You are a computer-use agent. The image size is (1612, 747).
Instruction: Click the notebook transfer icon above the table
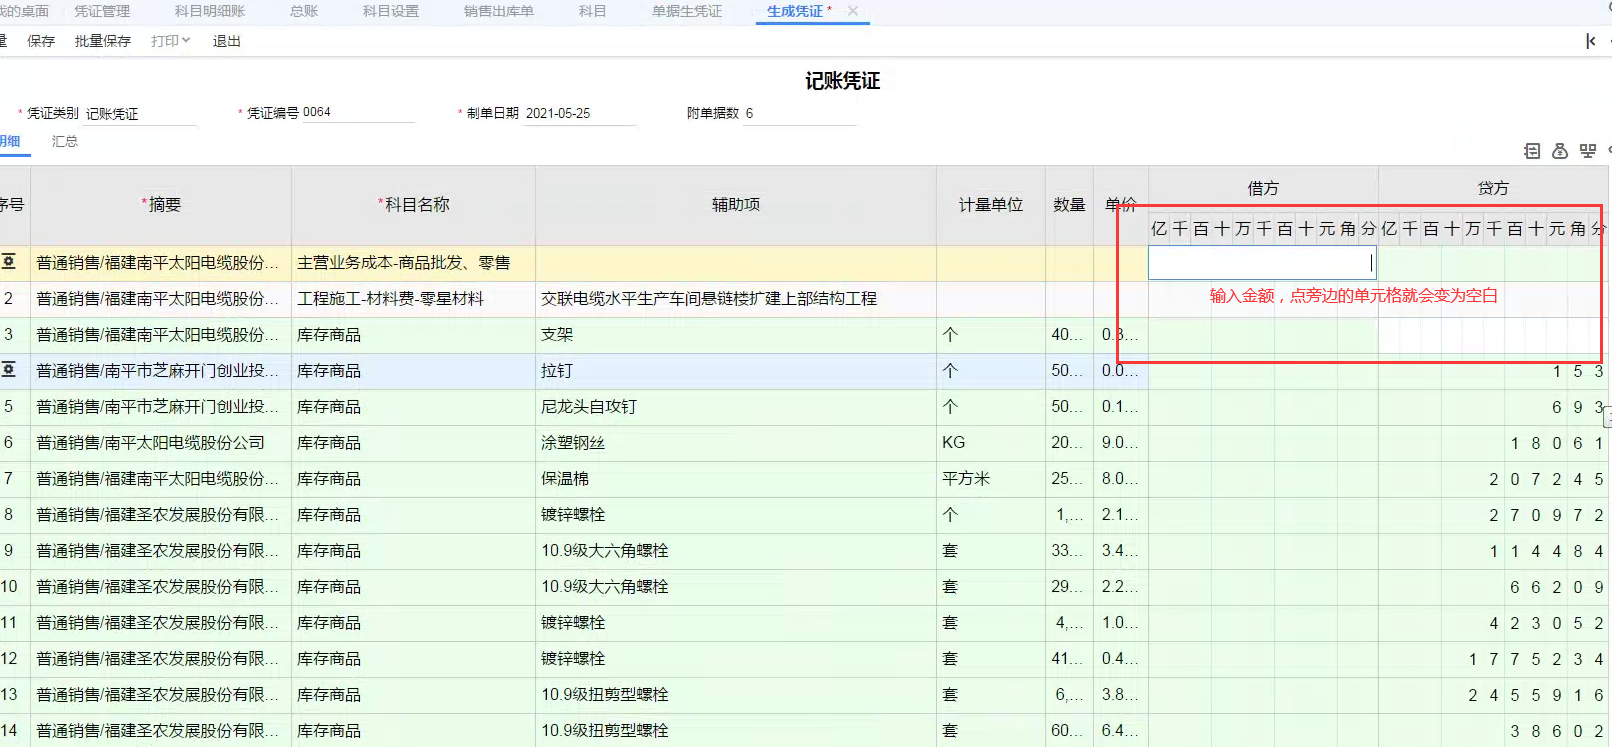click(1532, 151)
